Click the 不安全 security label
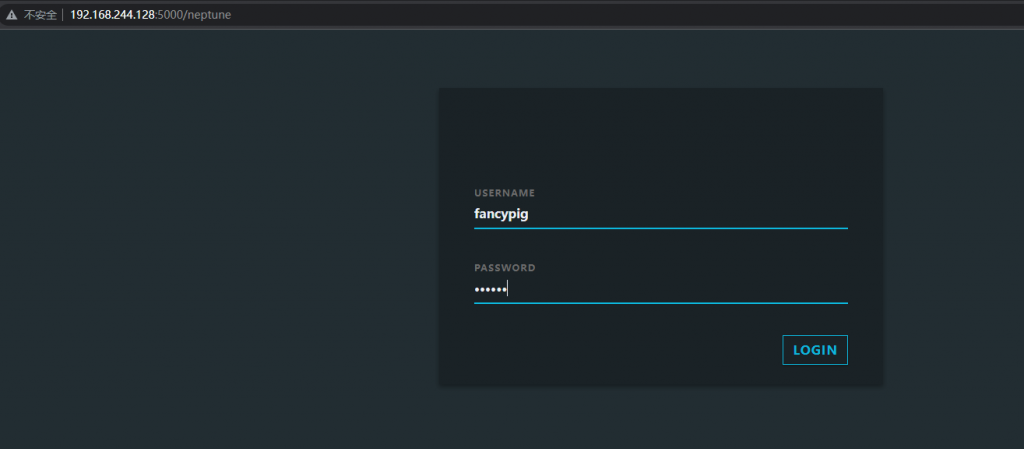This screenshot has height=449, width=1024. [38, 15]
